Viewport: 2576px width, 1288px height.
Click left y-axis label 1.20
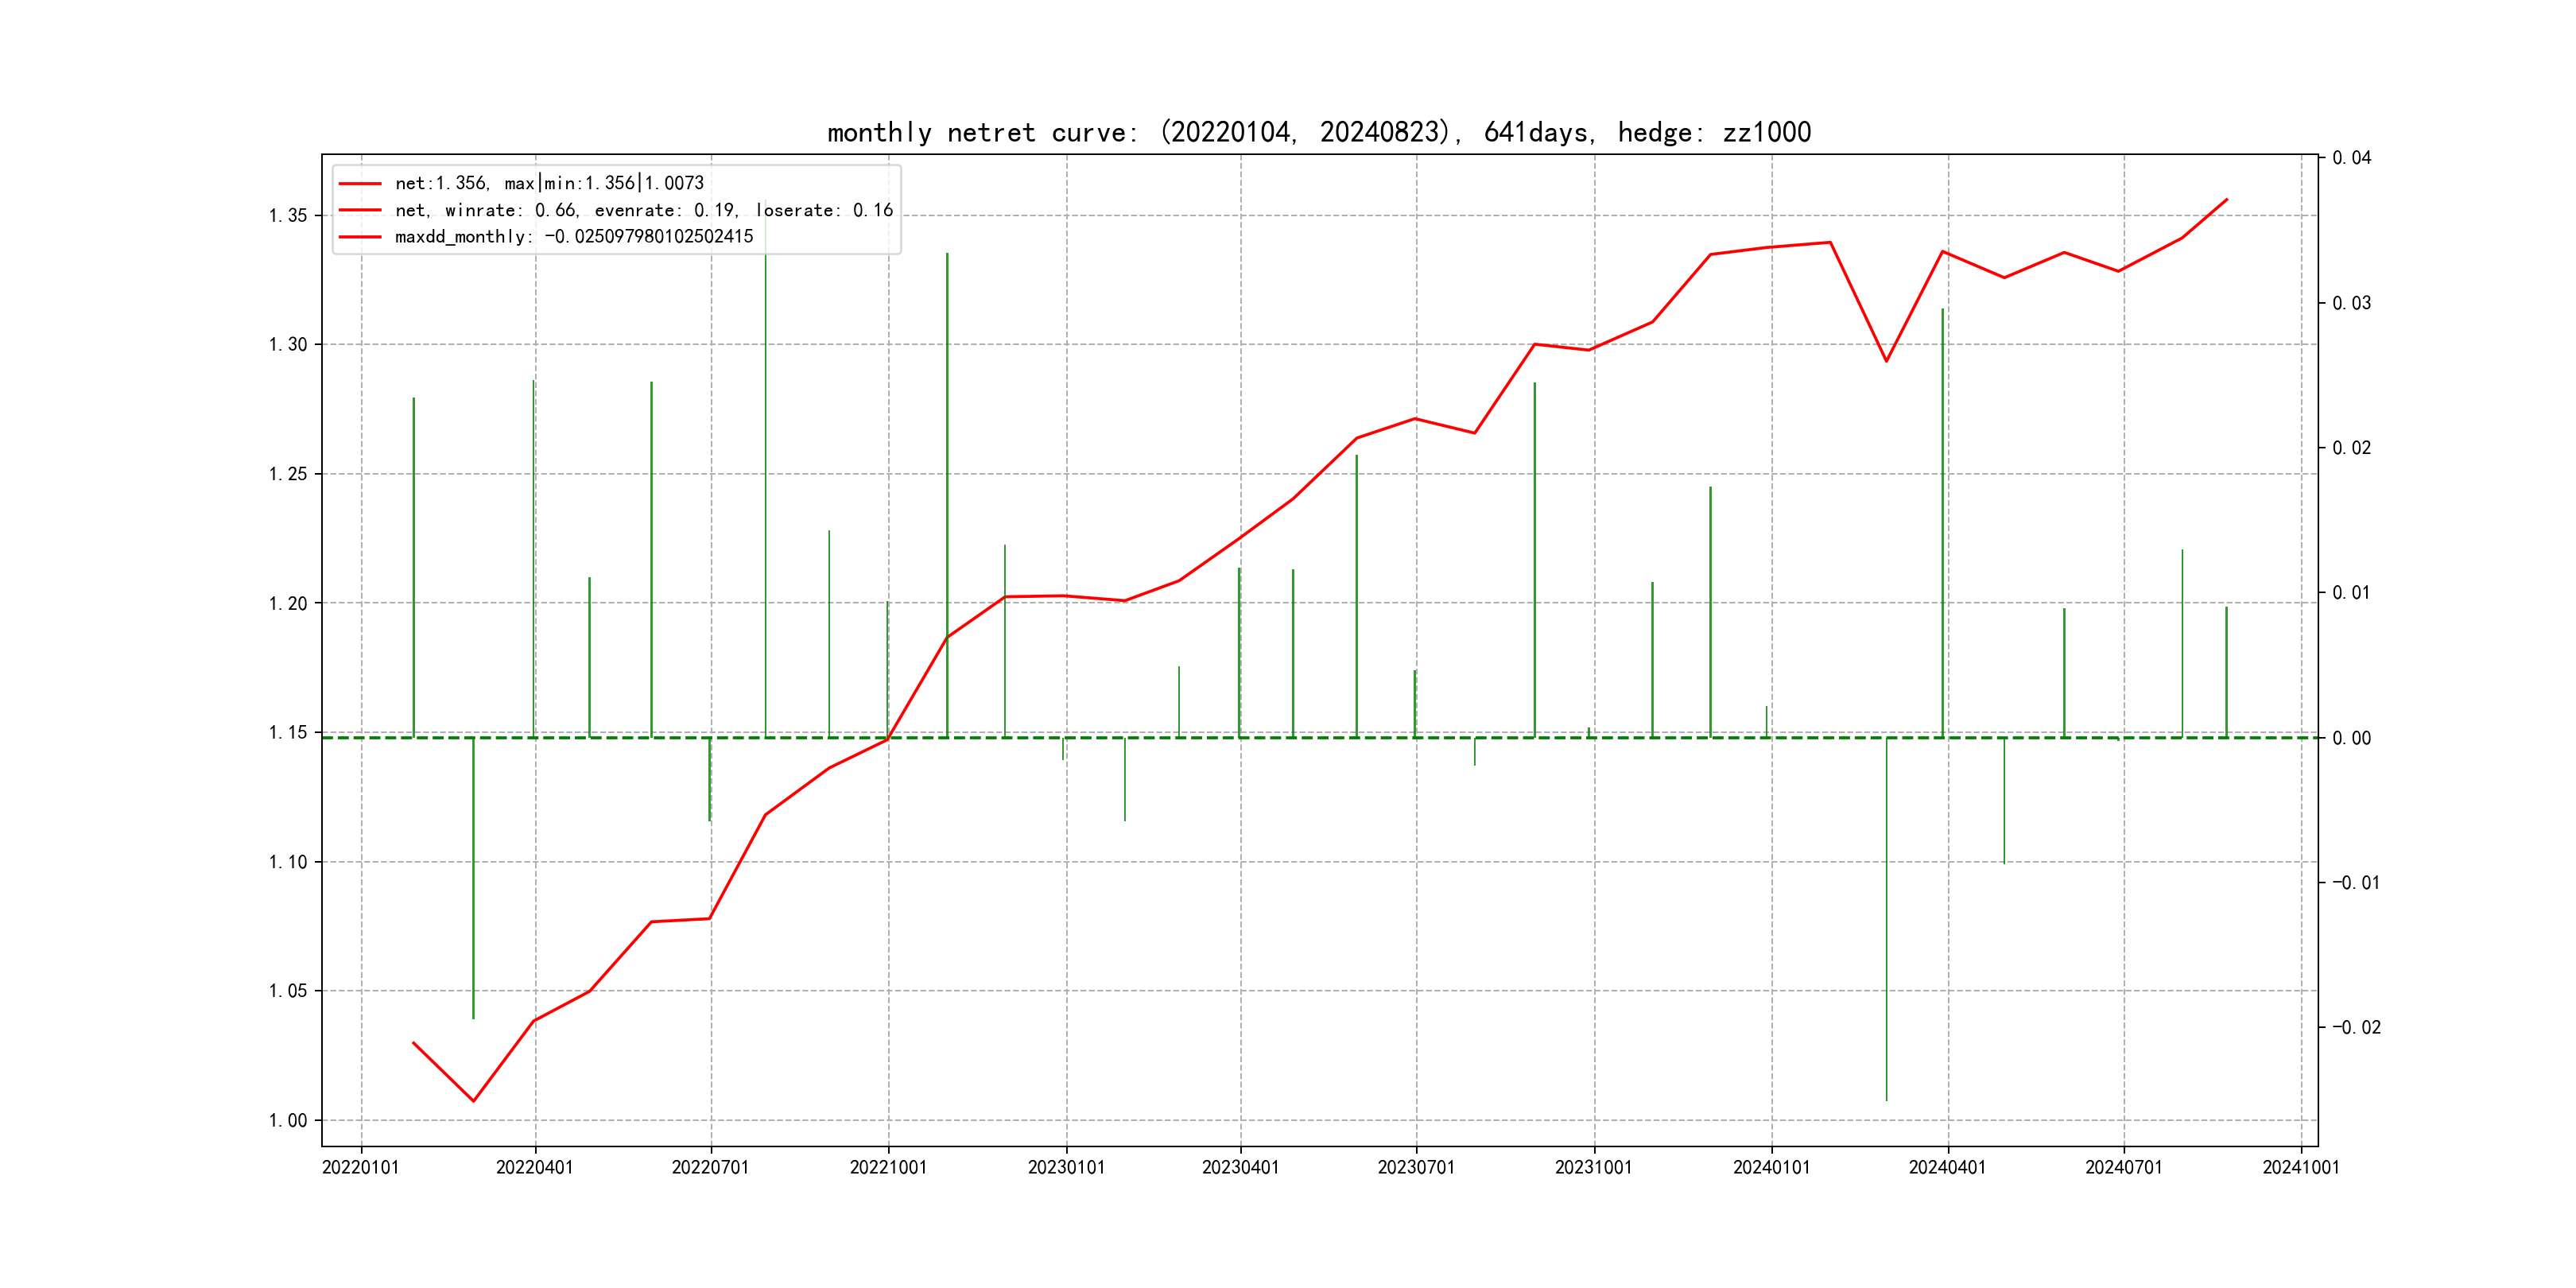point(288,604)
